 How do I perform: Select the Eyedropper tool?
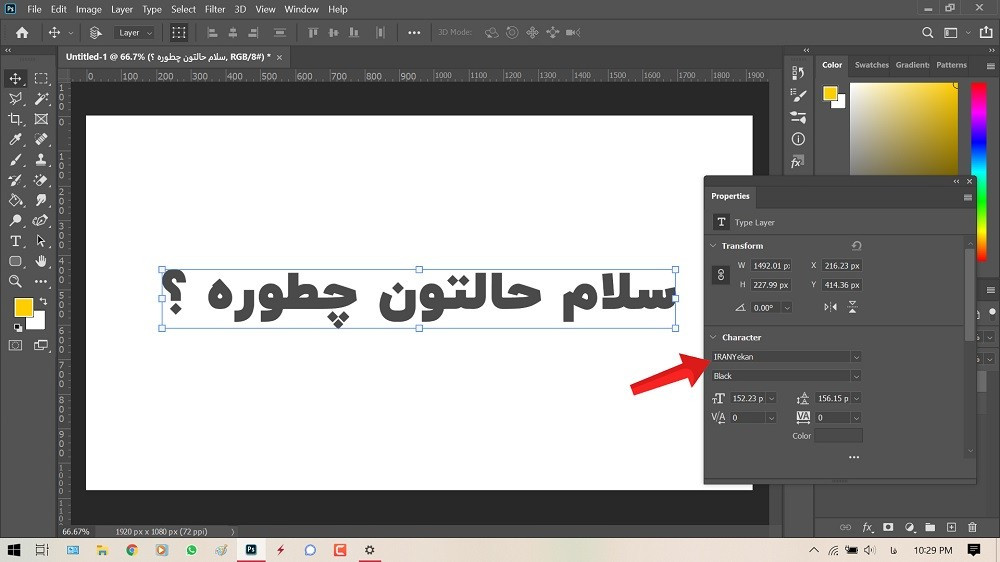pyautogui.click(x=15, y=139)
